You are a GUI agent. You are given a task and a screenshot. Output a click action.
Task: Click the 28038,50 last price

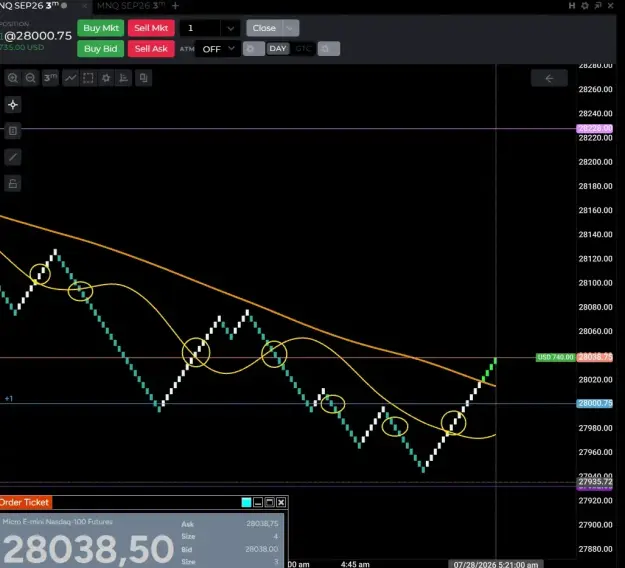pos(88,549)
